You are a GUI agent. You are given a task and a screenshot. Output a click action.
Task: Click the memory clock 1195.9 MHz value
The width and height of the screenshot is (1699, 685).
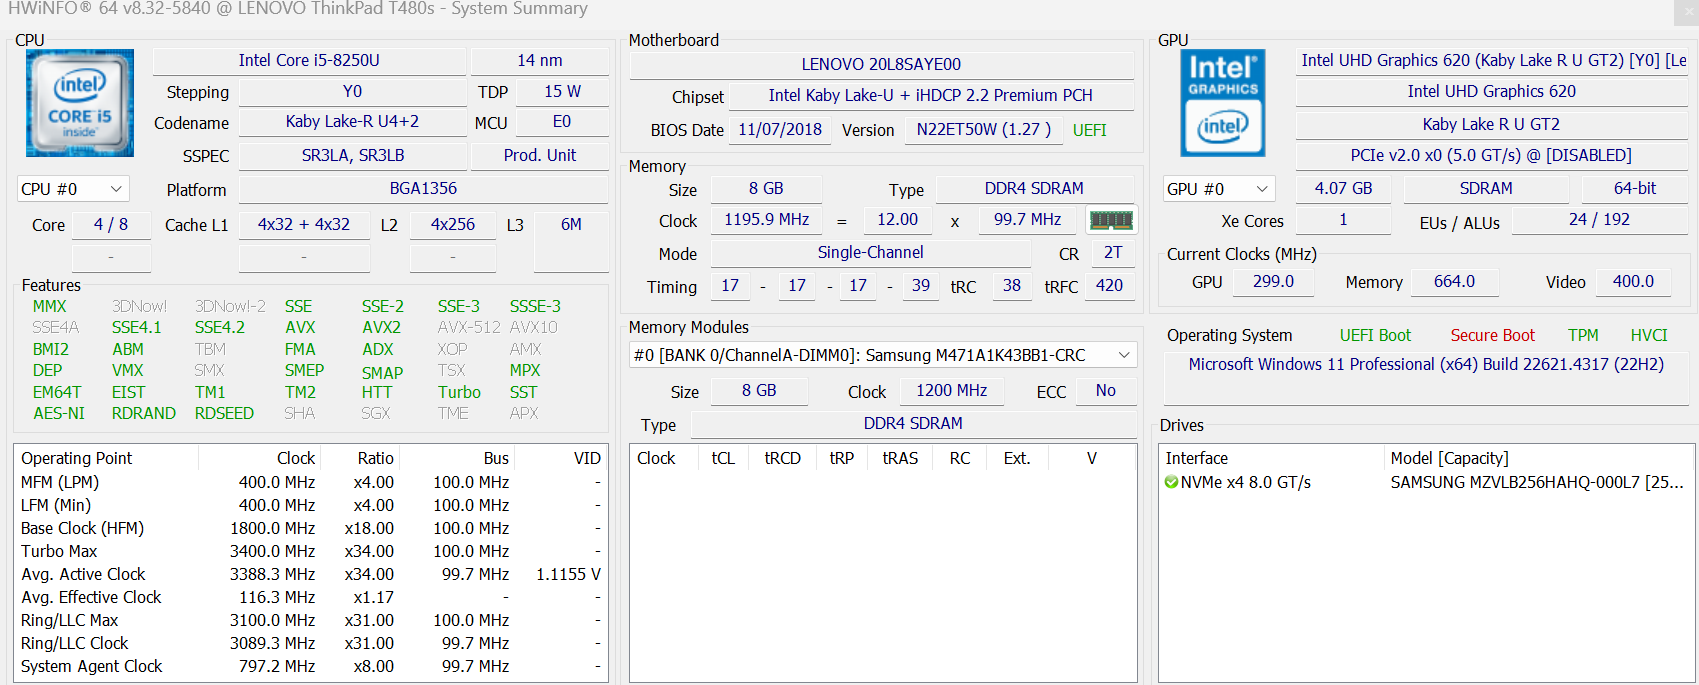click(767, 219)
